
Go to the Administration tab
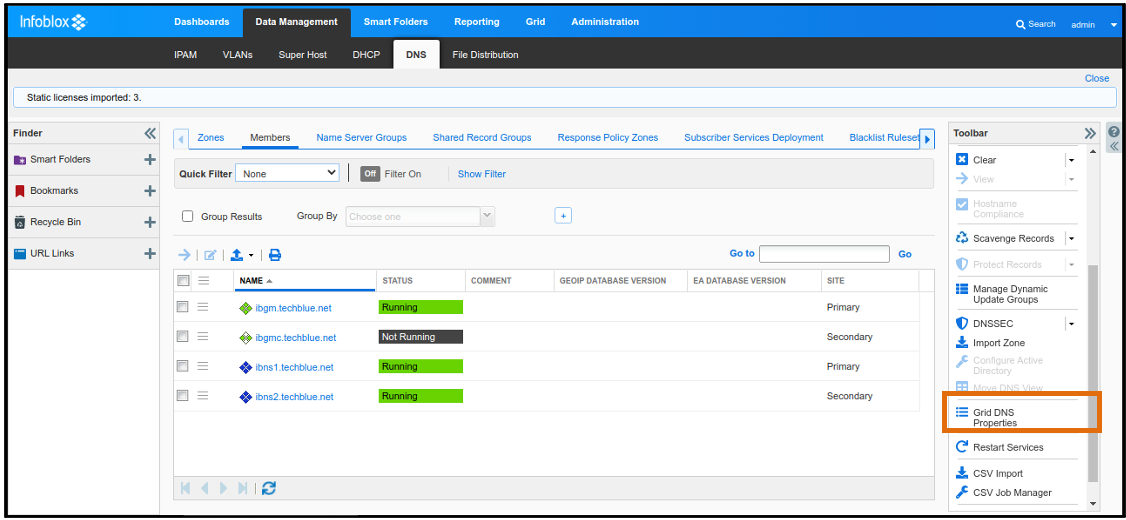click(x=605, y=22)
